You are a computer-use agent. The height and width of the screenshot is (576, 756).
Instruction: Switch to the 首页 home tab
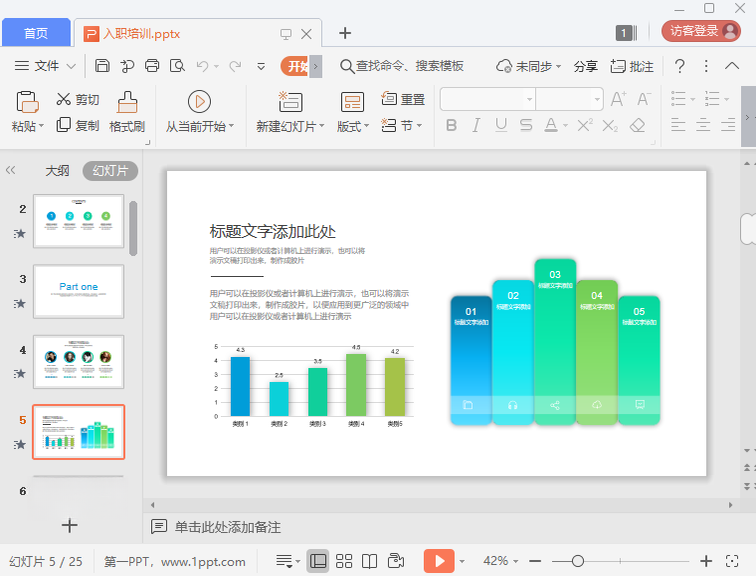36,33
